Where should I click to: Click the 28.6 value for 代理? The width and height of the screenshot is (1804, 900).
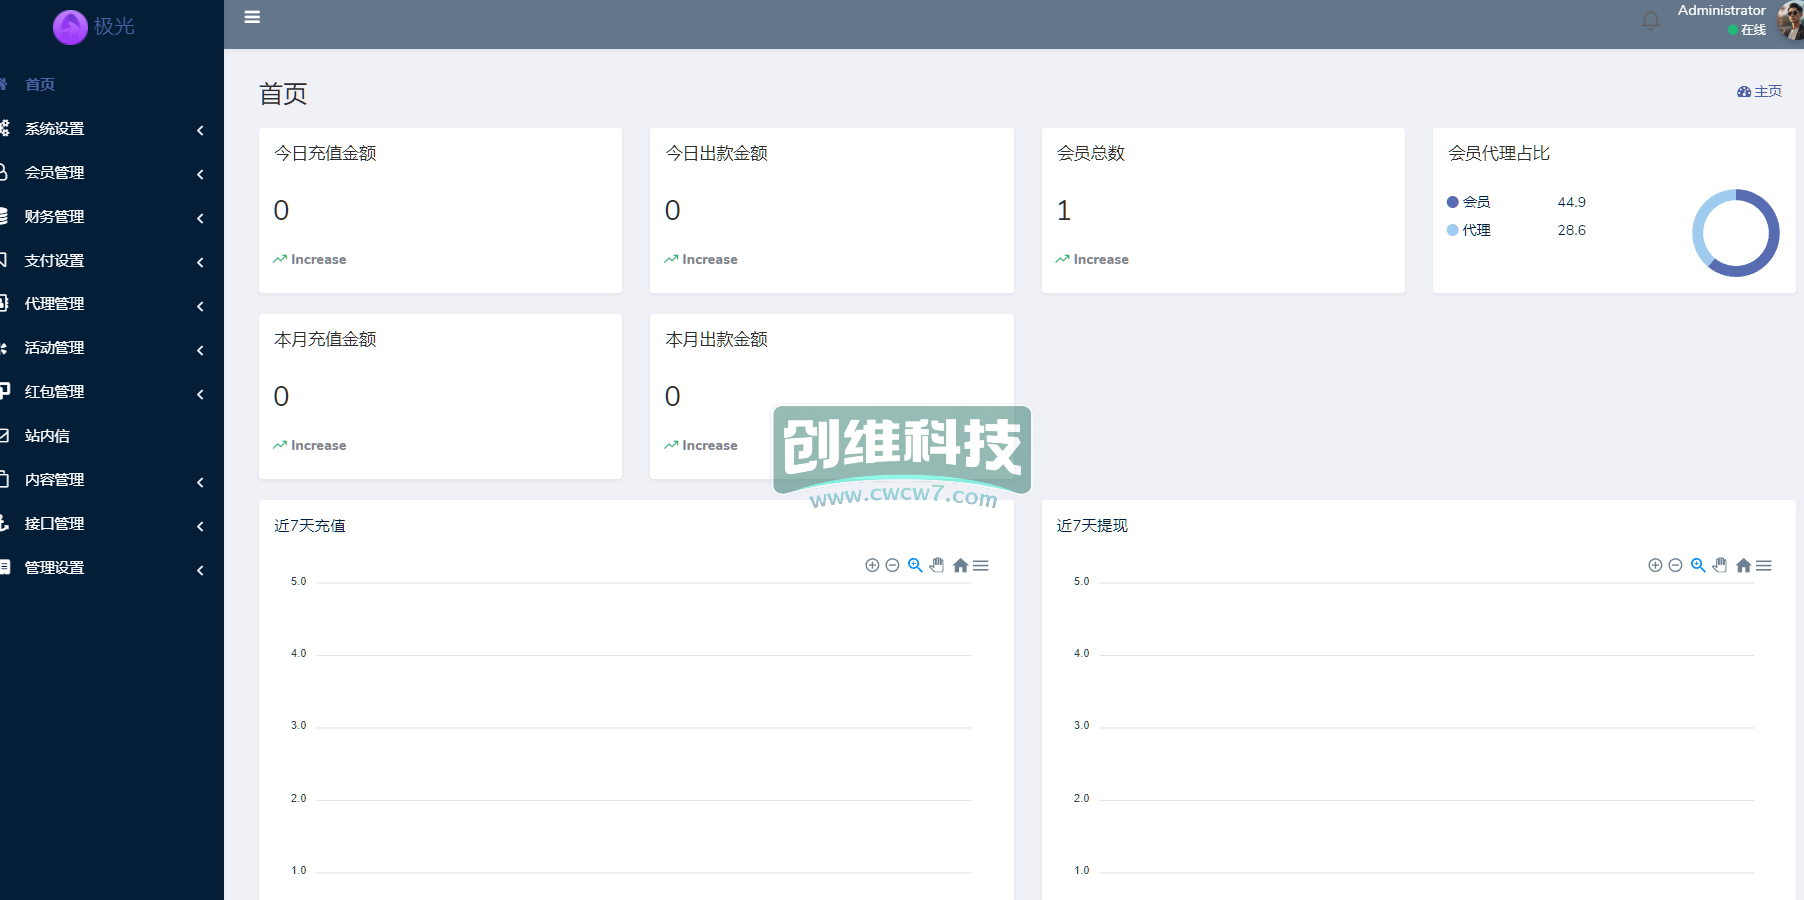tap(1571, 230)
